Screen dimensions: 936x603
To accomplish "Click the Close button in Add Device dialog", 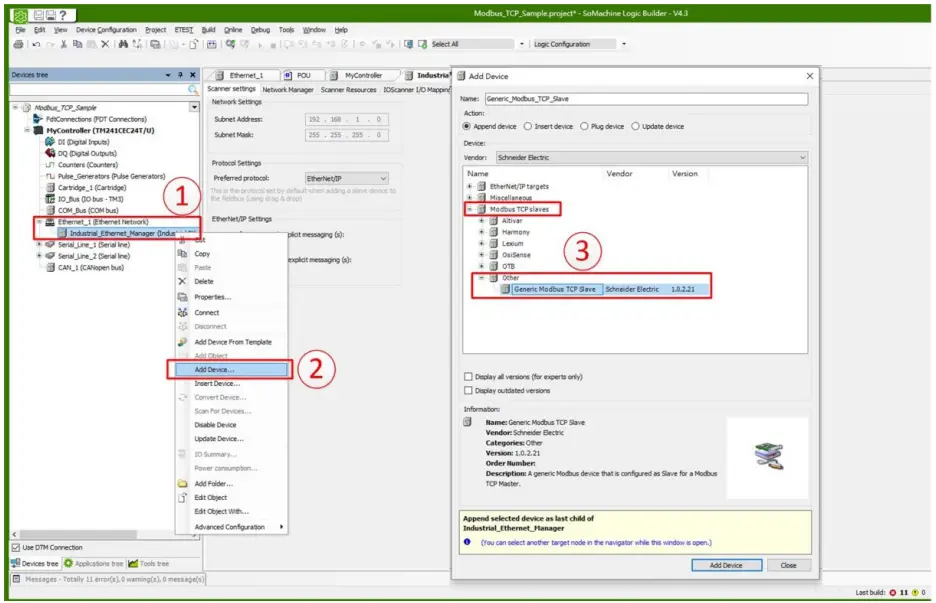I will (788, 565).
